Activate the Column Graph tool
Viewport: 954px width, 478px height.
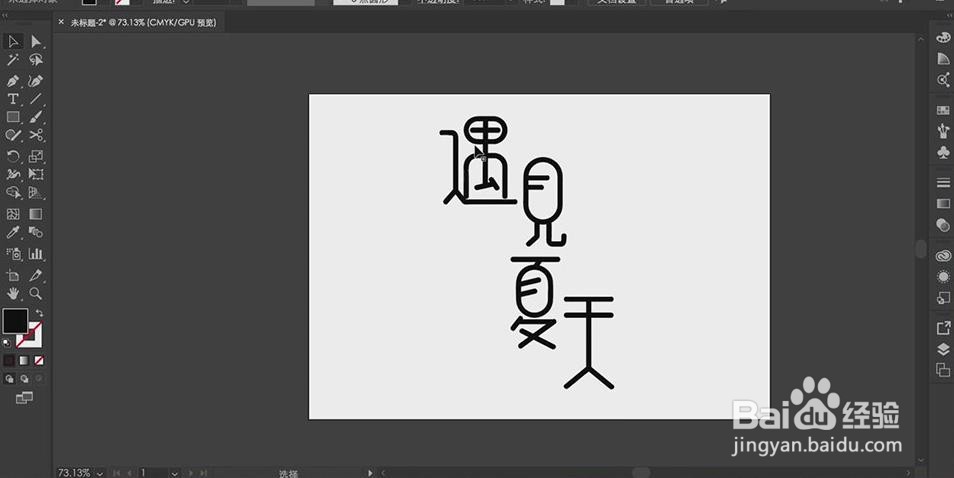pos(36,254)
